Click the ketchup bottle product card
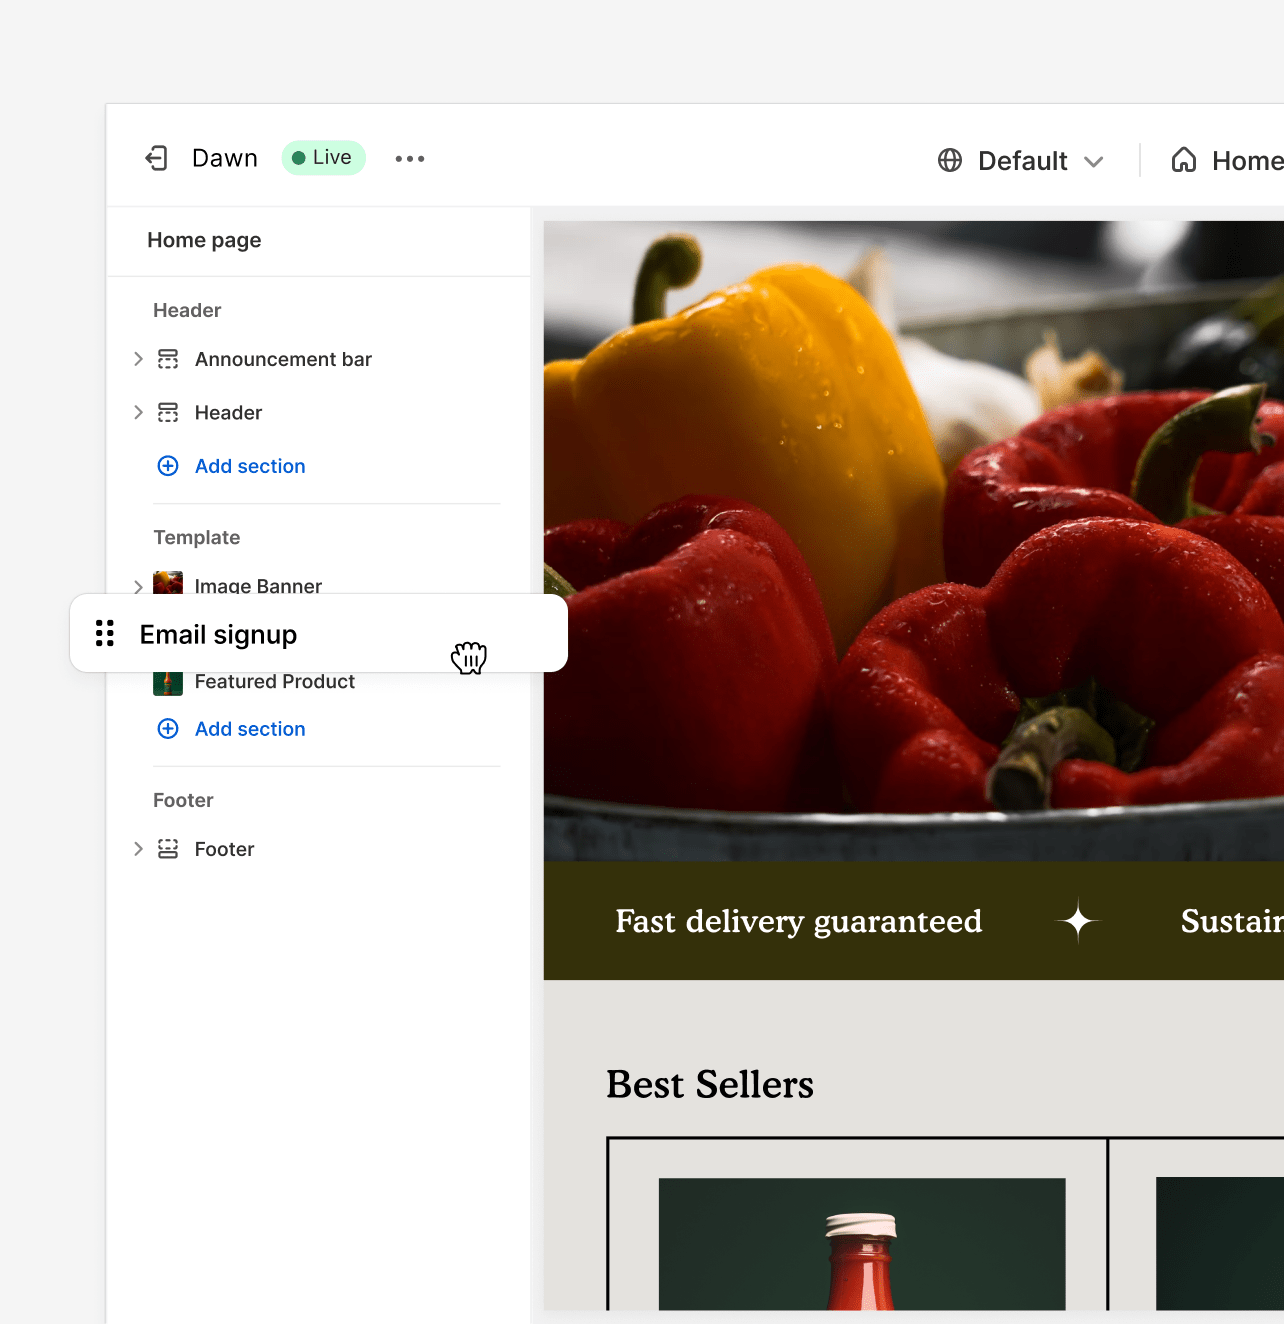 857,1225
